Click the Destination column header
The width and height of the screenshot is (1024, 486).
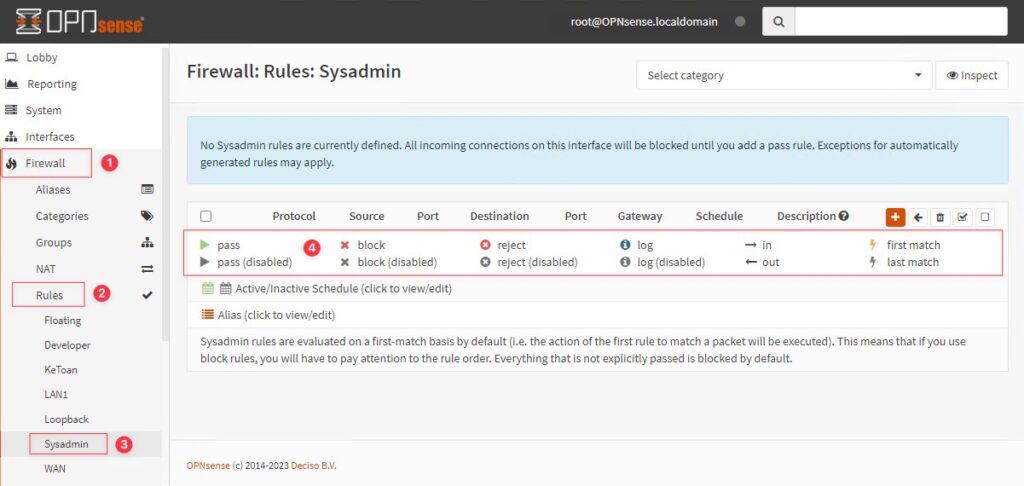click(500, 216)
